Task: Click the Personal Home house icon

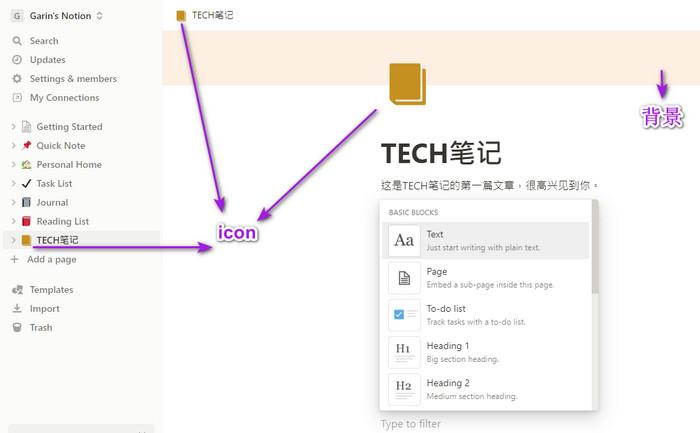Action: coord(26,165)
